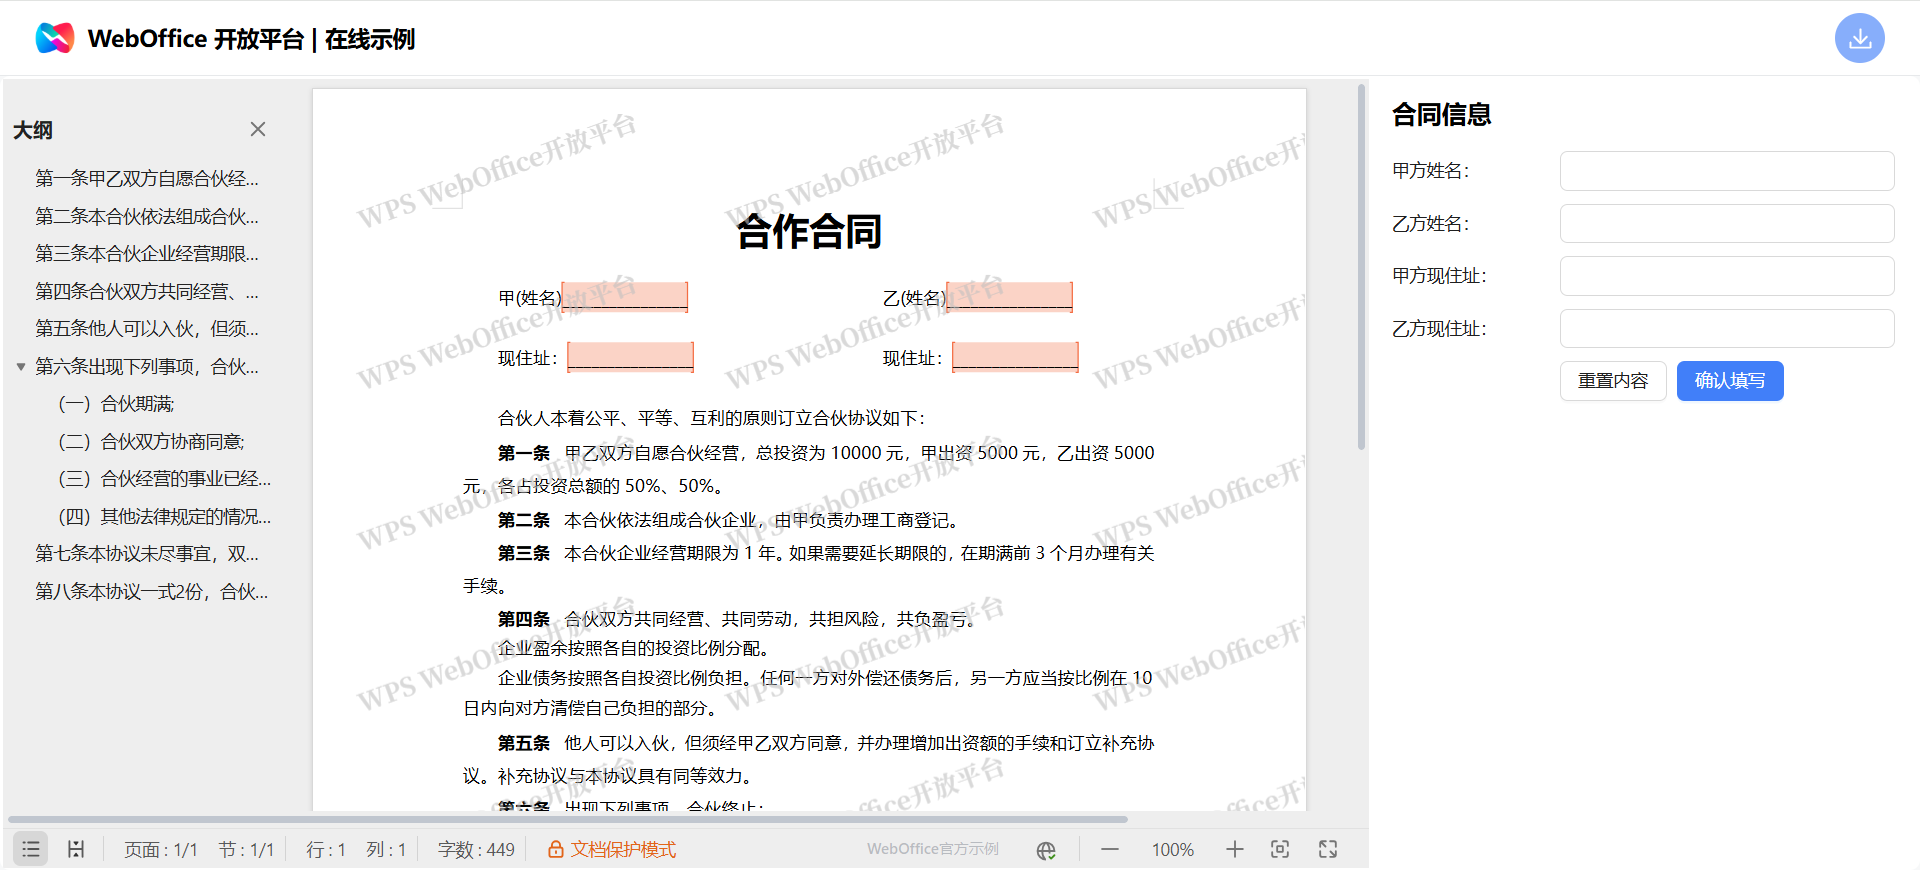Click the 甲方现住址 input field

click(1727, 276)
